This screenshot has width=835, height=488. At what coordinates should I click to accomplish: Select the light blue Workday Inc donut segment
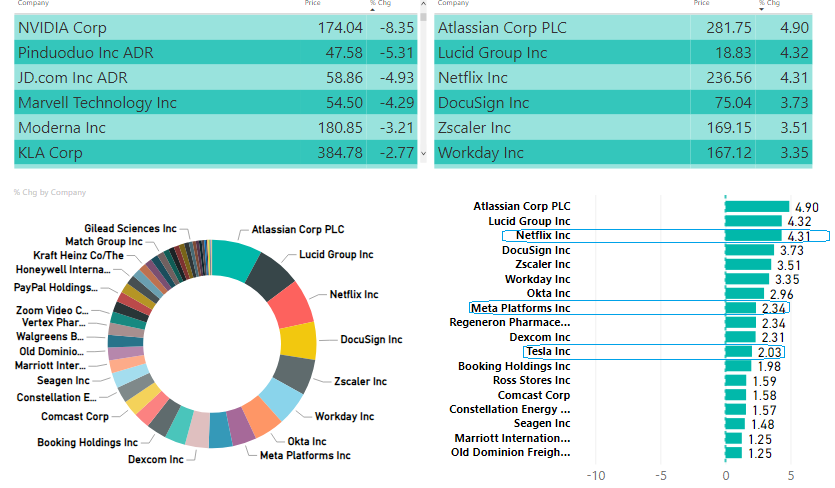point(281,400)
